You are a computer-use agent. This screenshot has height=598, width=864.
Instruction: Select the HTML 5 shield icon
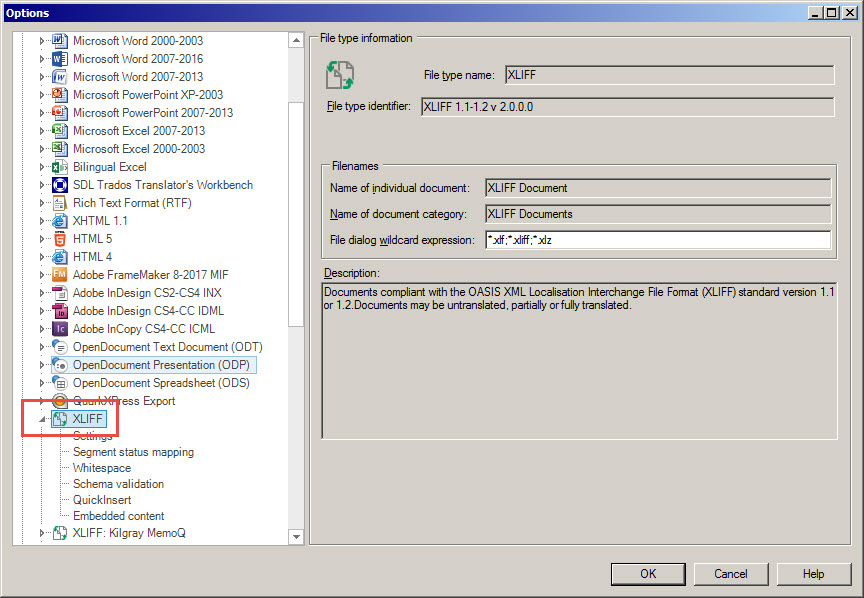tap(60, 239)
